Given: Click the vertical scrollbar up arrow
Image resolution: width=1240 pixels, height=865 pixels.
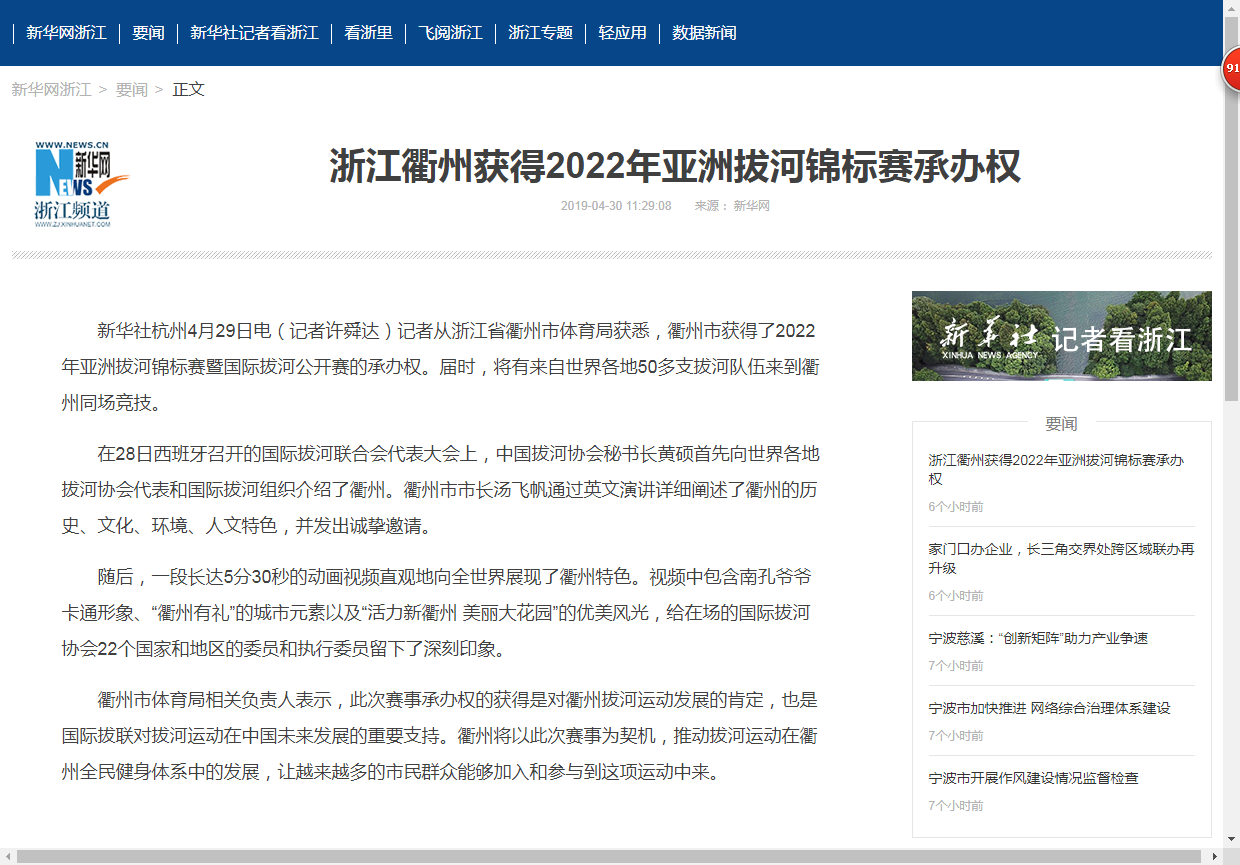Looking at the screenshot, I should 1231,8.
